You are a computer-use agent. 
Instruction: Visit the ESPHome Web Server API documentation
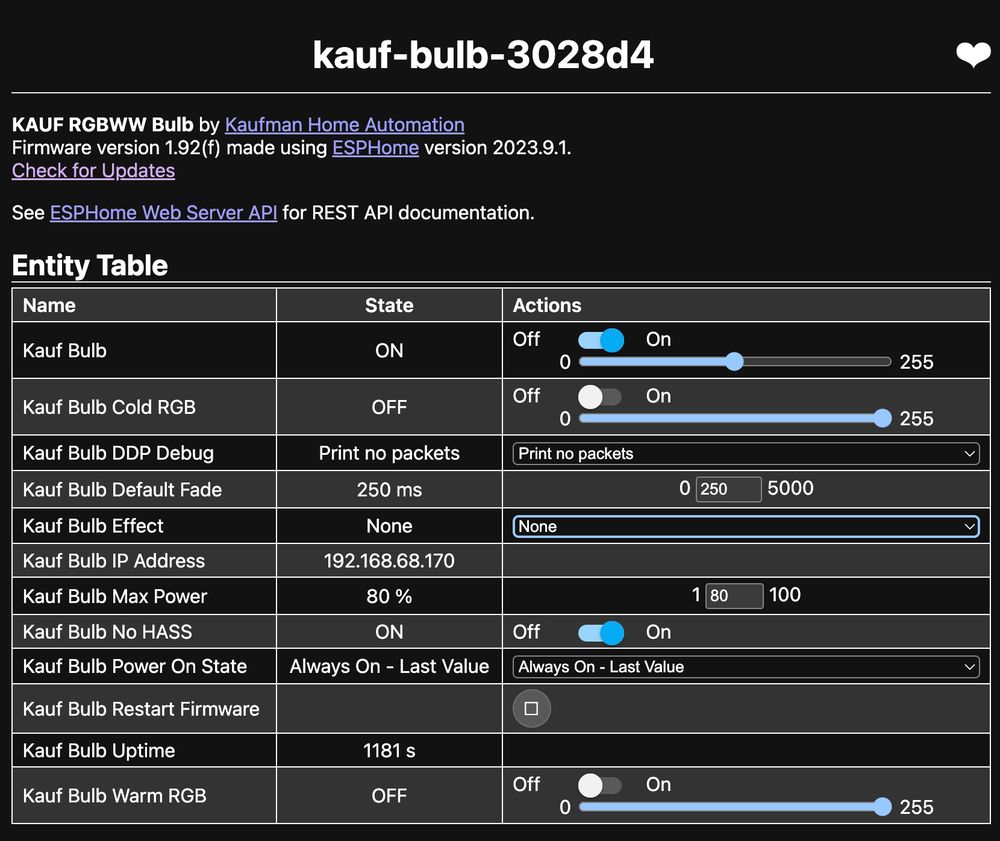(x=163, y=212)
